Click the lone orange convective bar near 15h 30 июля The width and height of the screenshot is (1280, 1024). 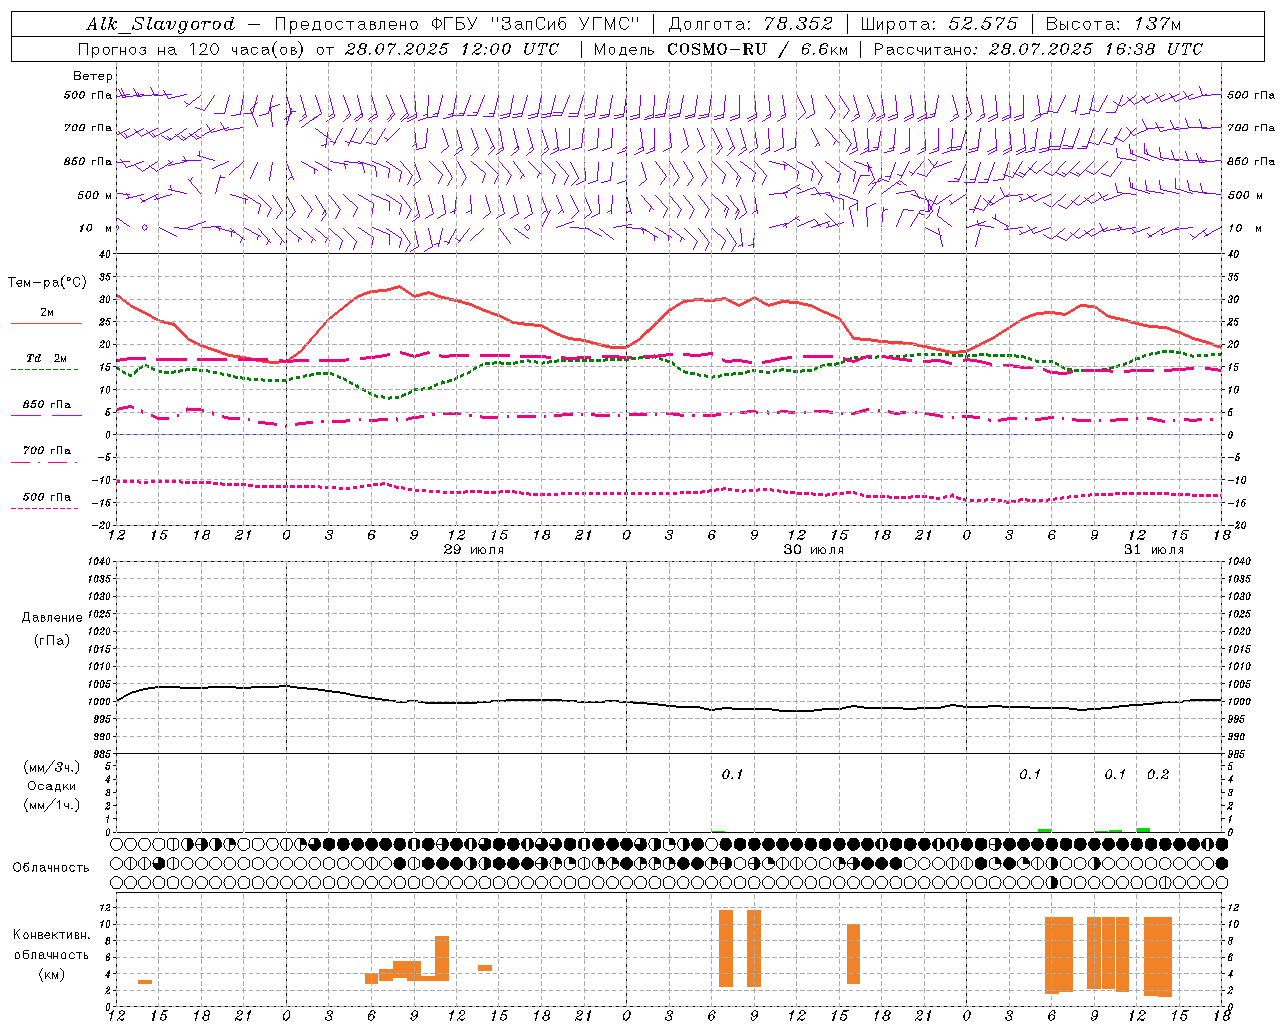(853, 954)
